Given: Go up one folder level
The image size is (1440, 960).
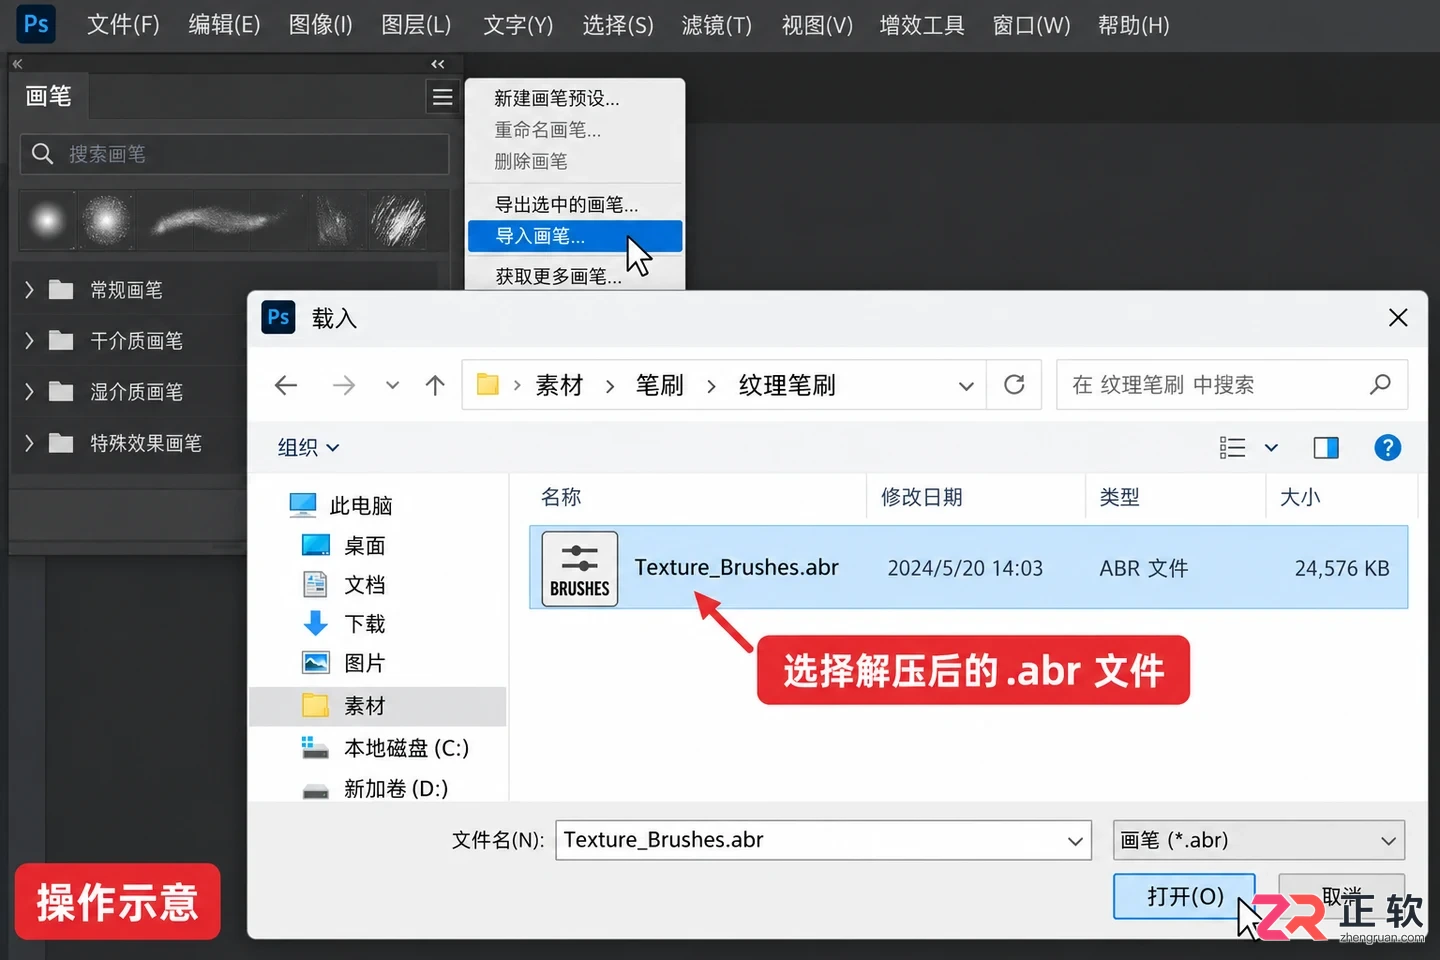Looking at the screenshot, I should 435,385.
